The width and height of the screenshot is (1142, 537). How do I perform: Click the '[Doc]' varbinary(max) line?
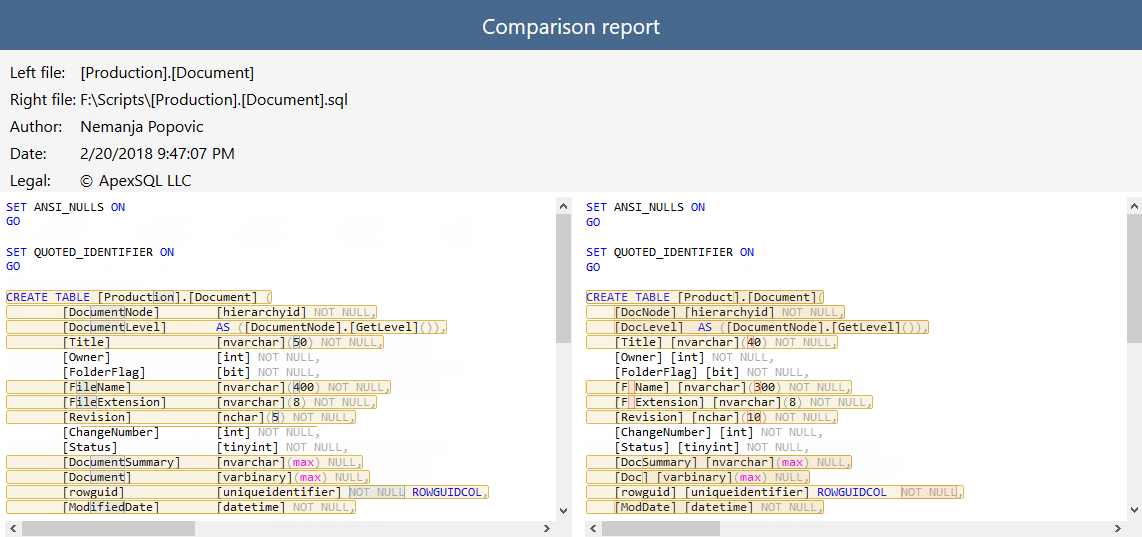coord(698,477)
